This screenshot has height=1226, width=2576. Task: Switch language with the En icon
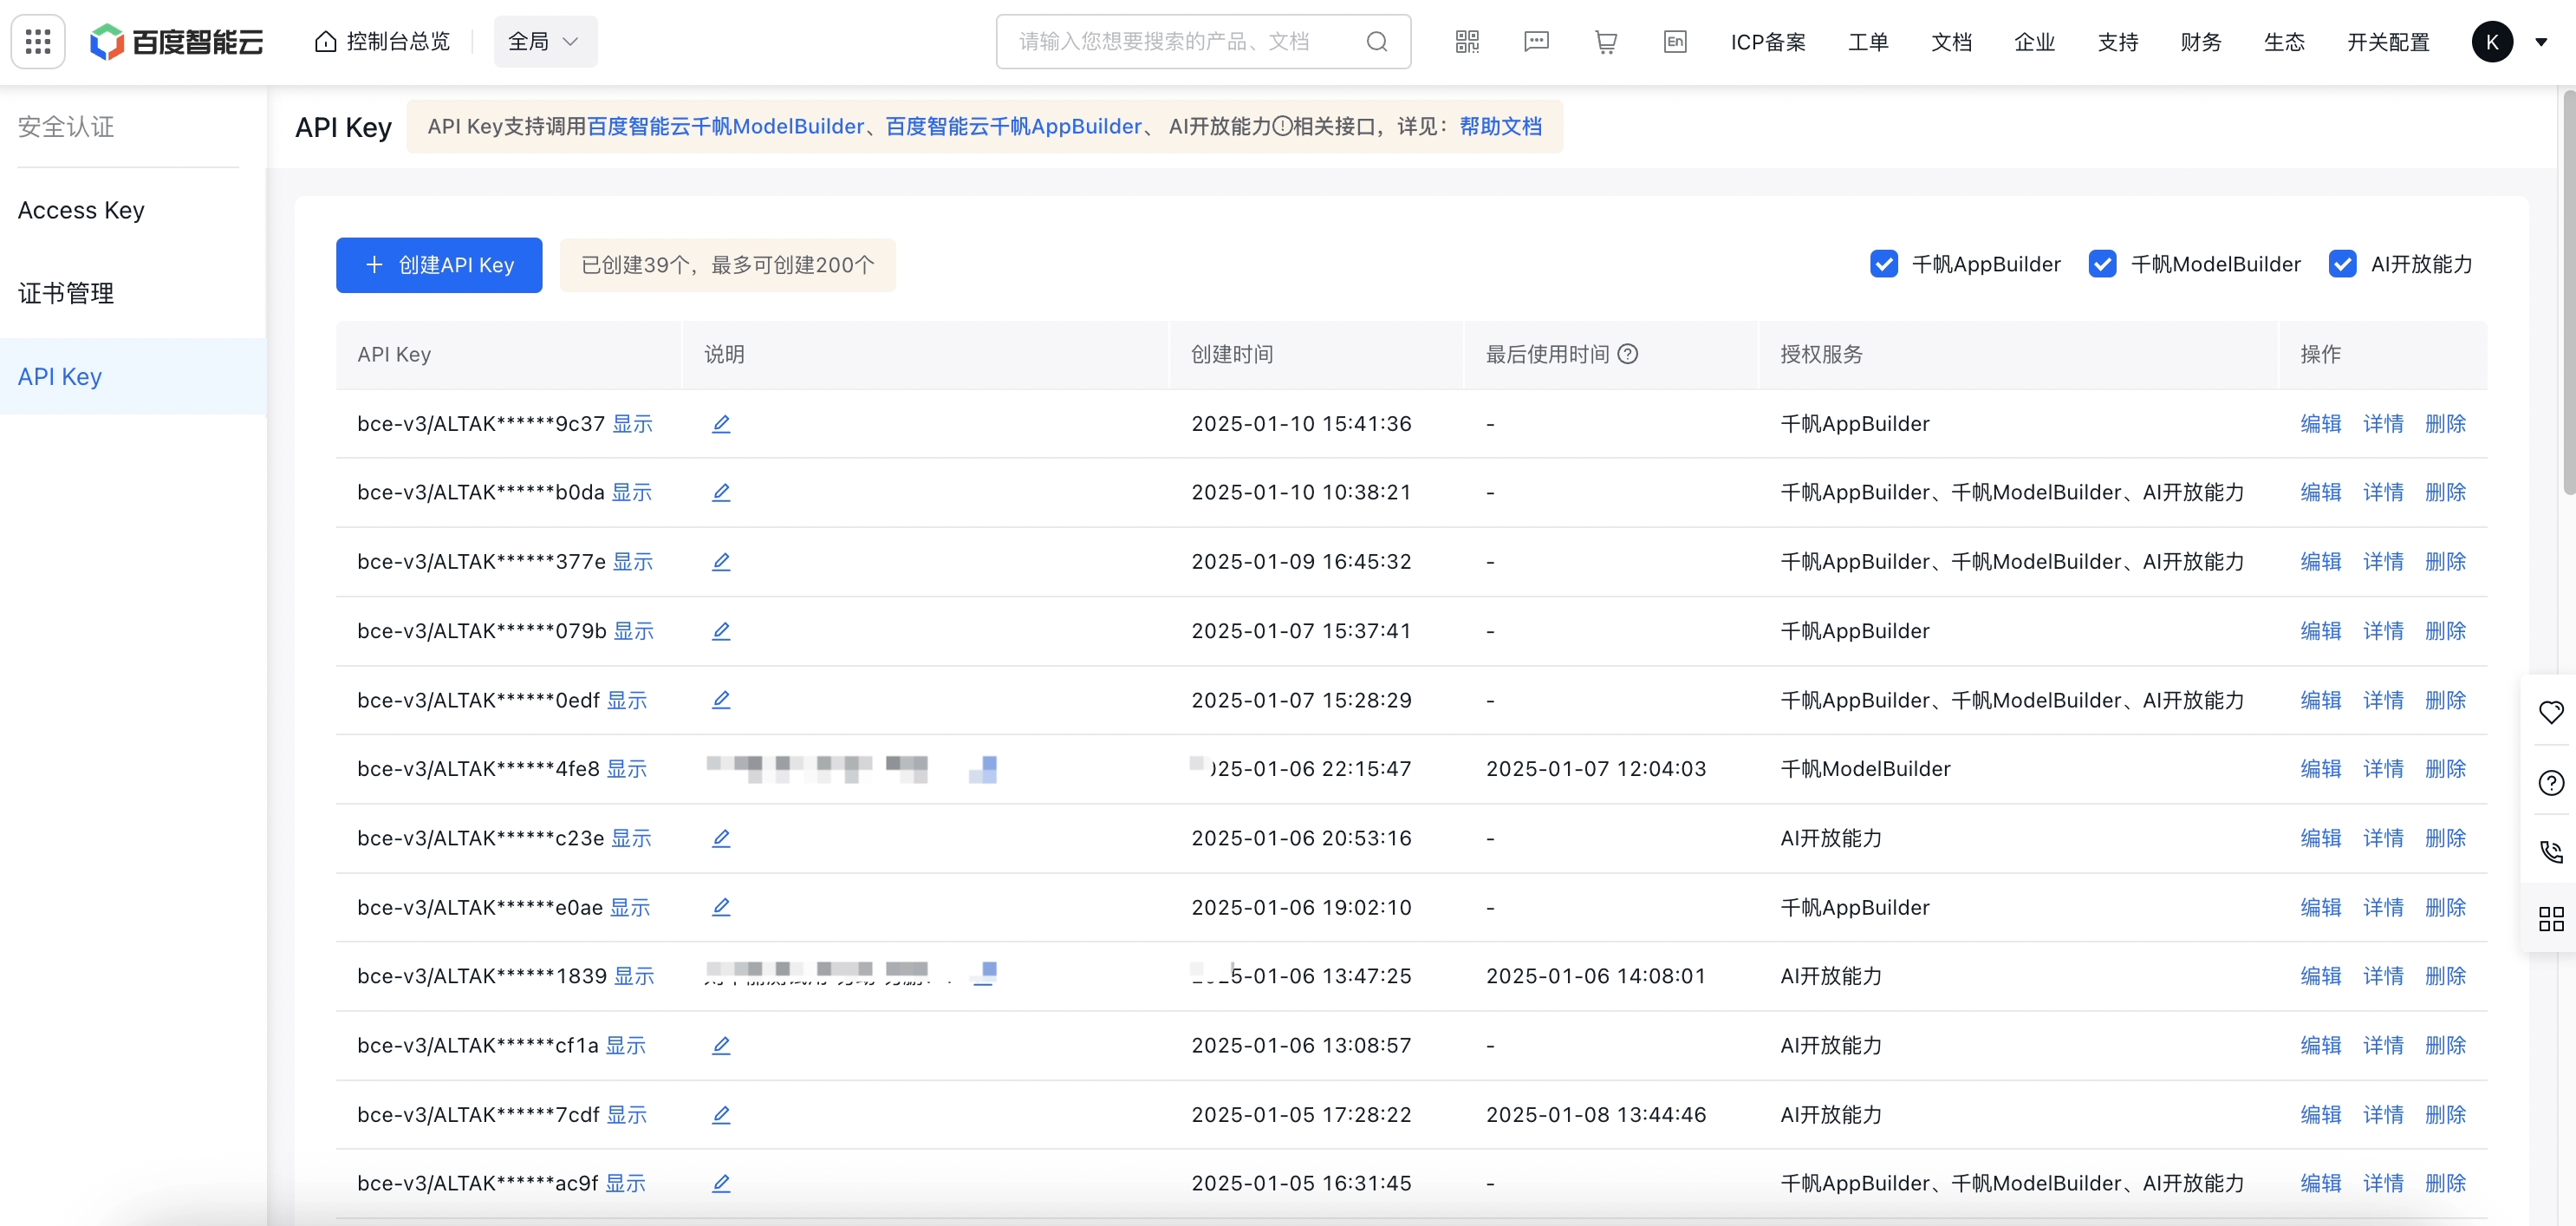(1675, 41)
